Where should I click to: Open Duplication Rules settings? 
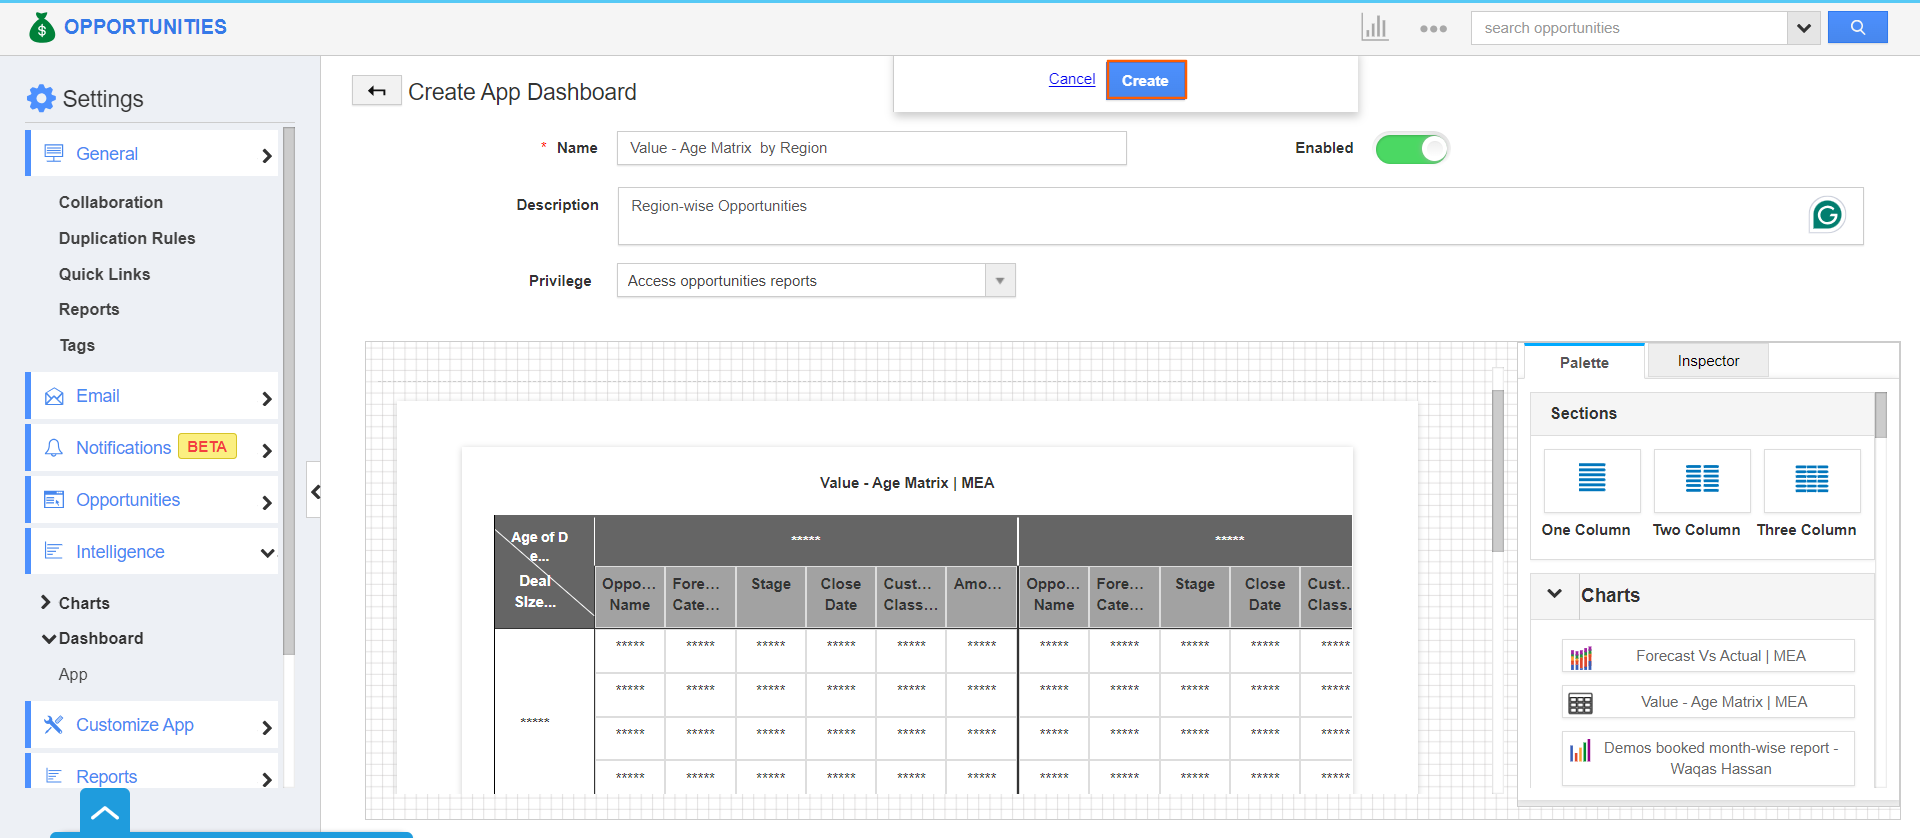tap(127, 238)
